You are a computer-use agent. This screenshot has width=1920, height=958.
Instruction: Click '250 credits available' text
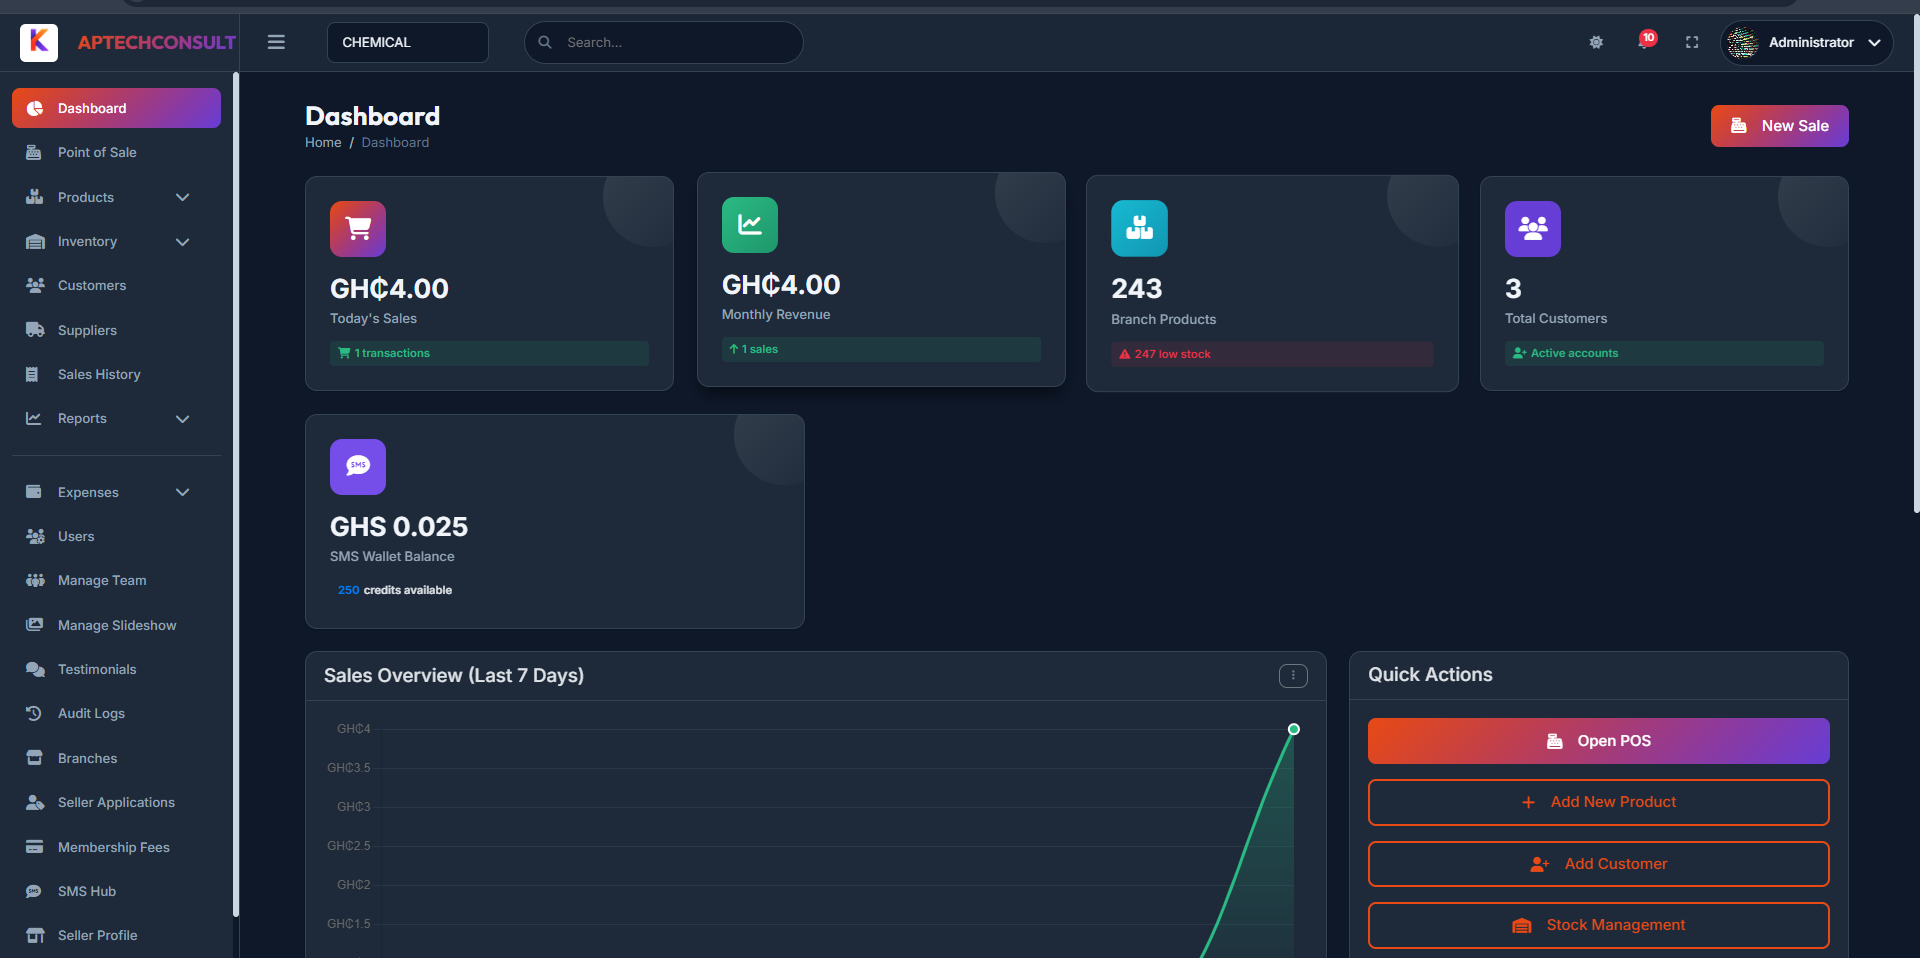coord(395,590)
